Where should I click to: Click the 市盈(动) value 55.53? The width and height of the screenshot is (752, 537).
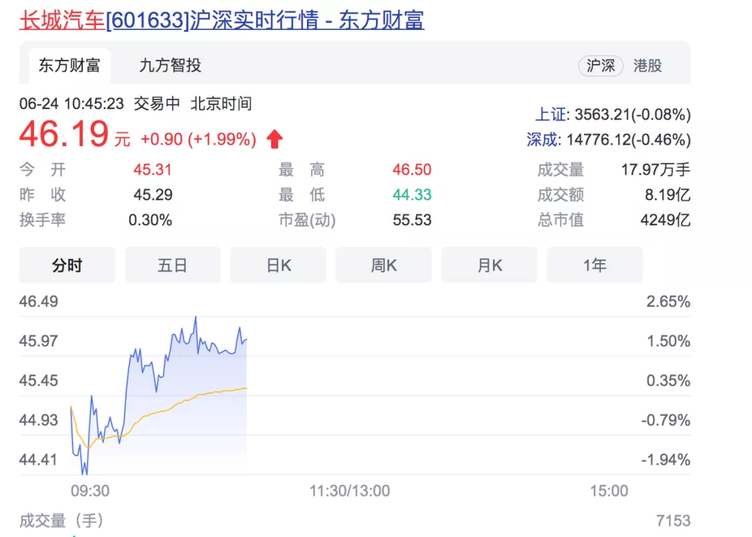click(412, 220)
